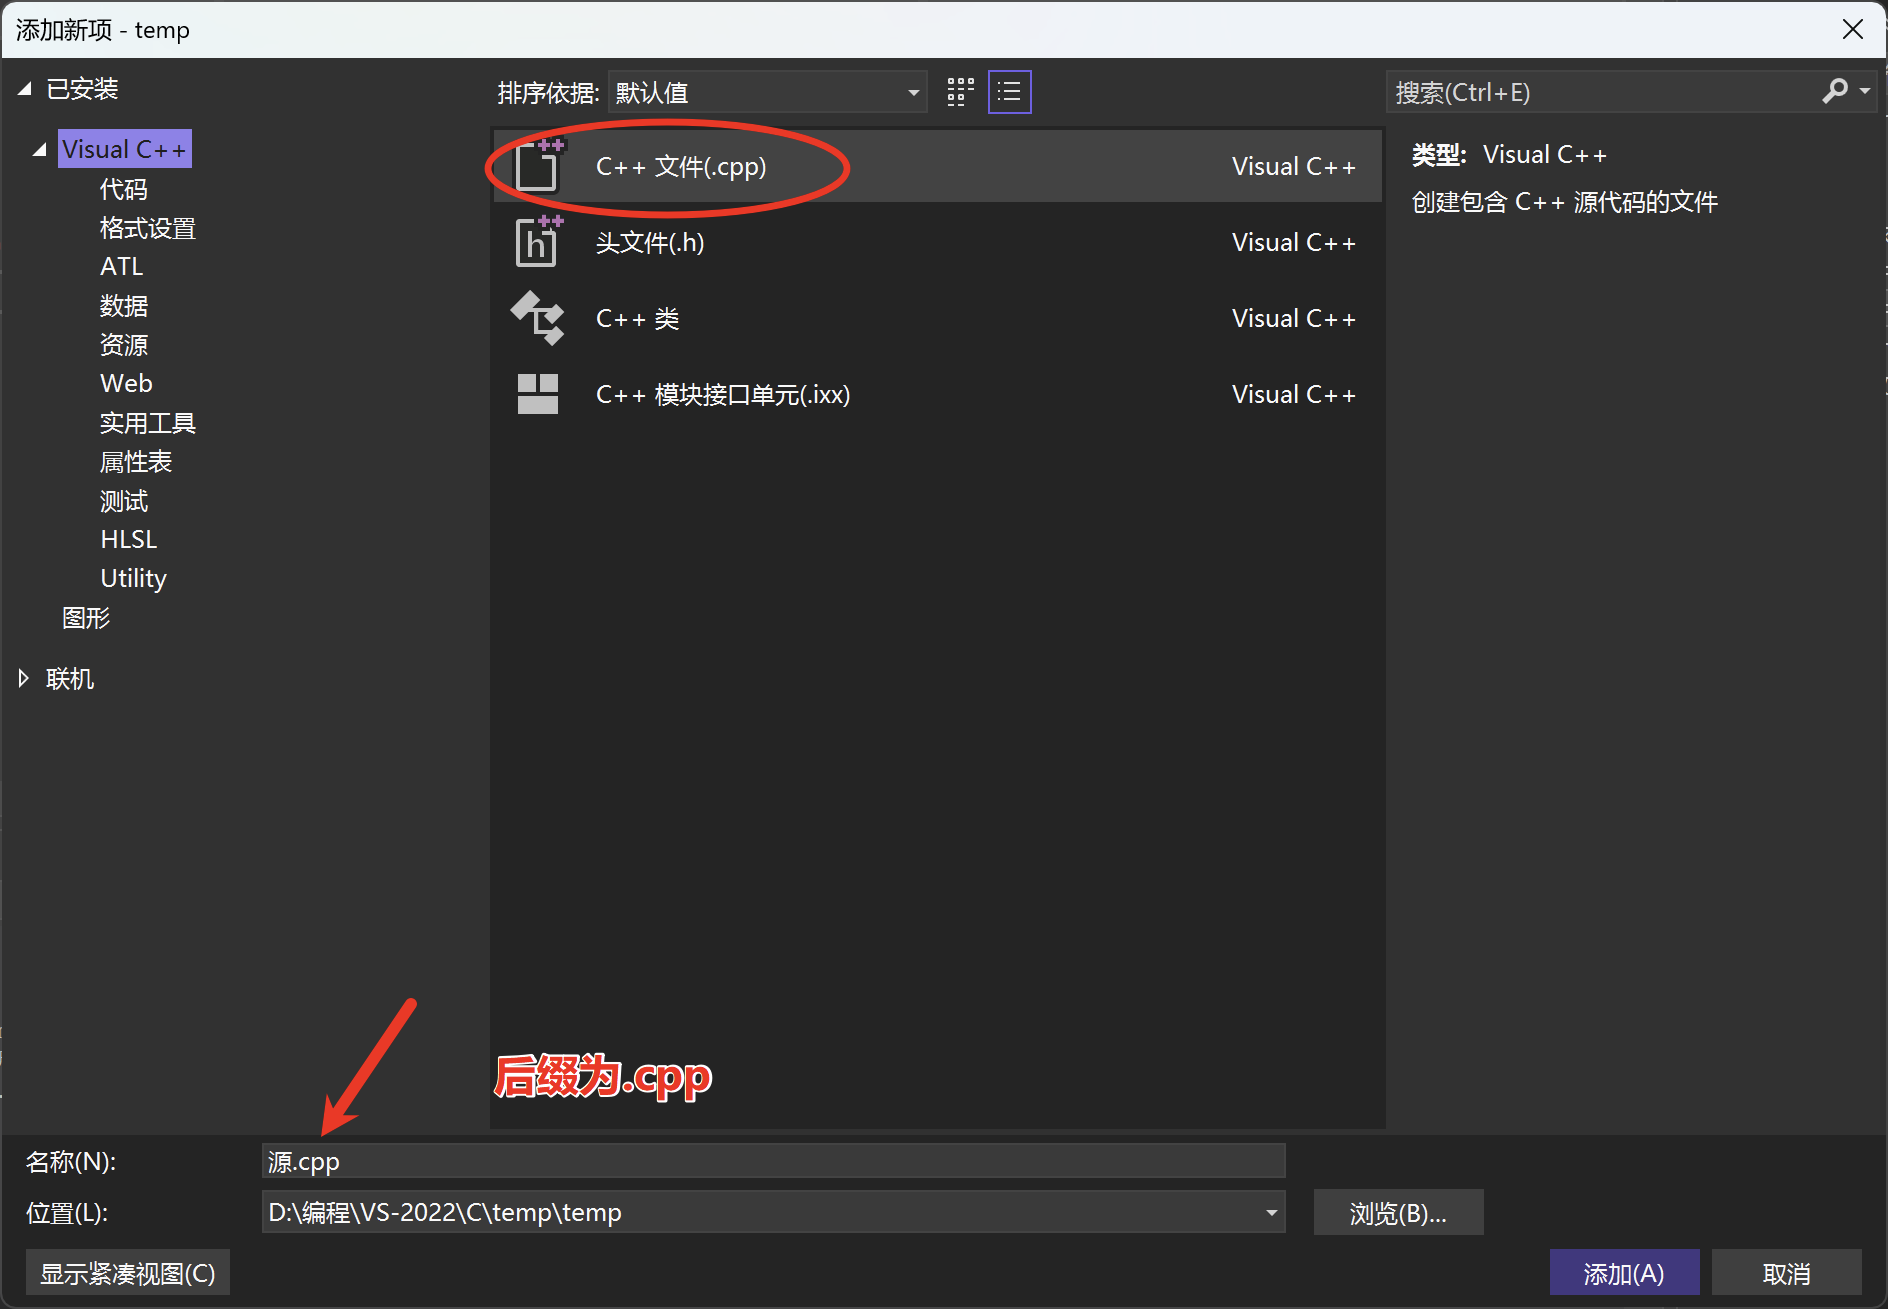This screenshot has height=1309, width=1888.
Task: Click the 添加(A) button
Action: (x=1624, y=1273)
